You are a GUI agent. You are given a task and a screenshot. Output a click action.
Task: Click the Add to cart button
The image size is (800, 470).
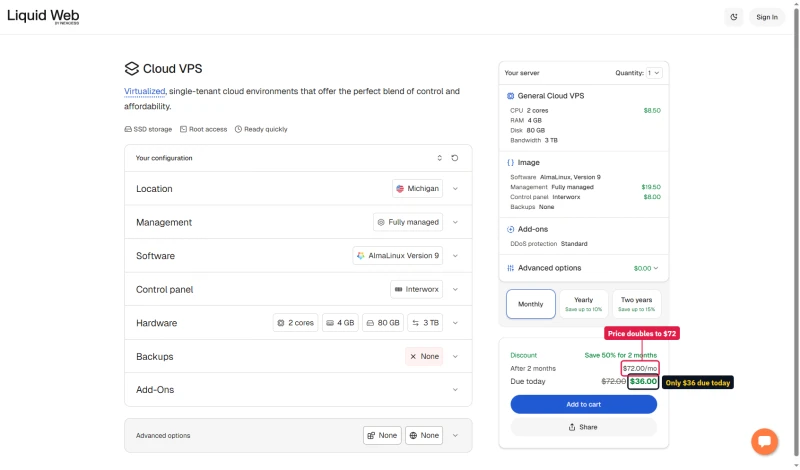pos(584,404)
